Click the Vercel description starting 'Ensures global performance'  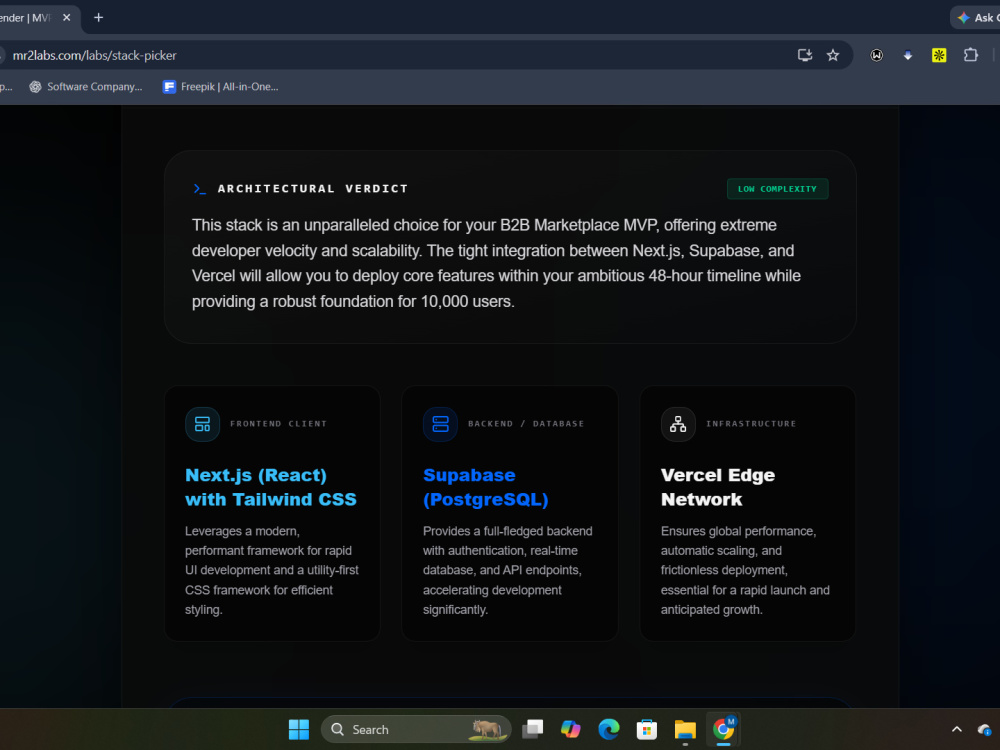(745, 570)
